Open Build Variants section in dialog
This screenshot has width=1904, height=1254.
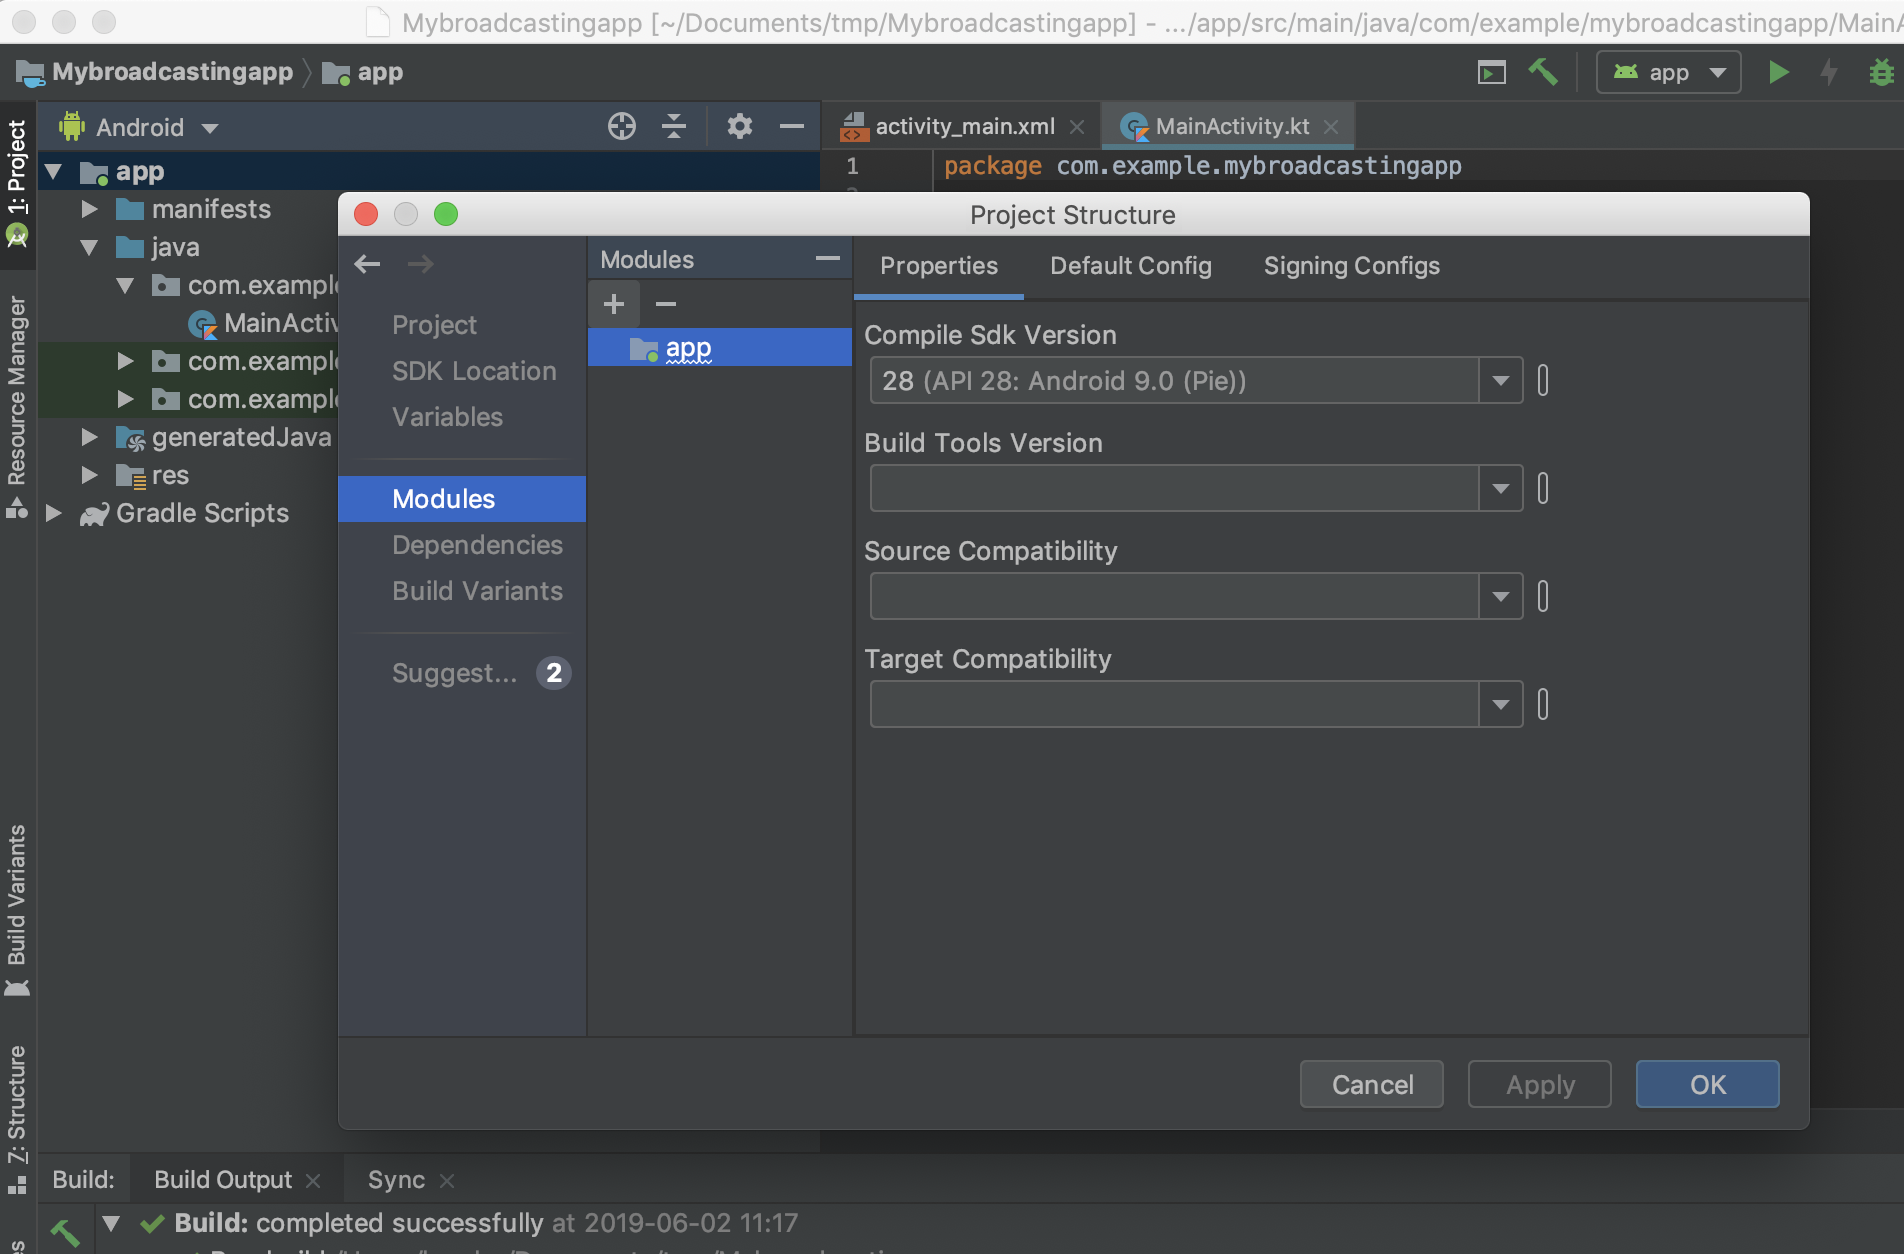click(x=477, y=591)
